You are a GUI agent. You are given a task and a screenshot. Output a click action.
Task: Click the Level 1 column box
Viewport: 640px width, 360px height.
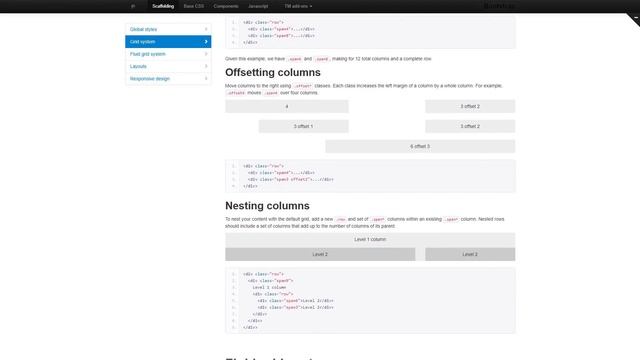coord(370,239)
